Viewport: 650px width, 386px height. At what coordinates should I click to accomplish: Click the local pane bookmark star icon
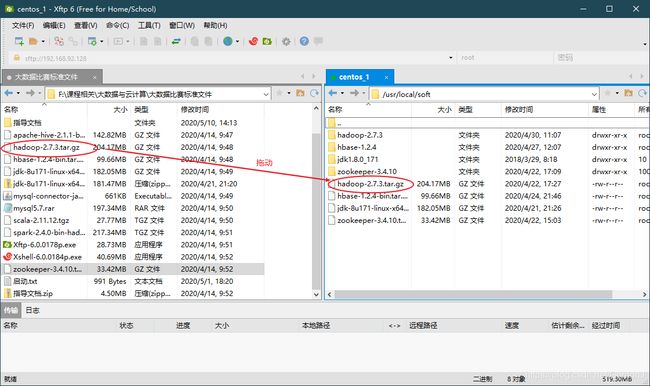click(279, 93)
